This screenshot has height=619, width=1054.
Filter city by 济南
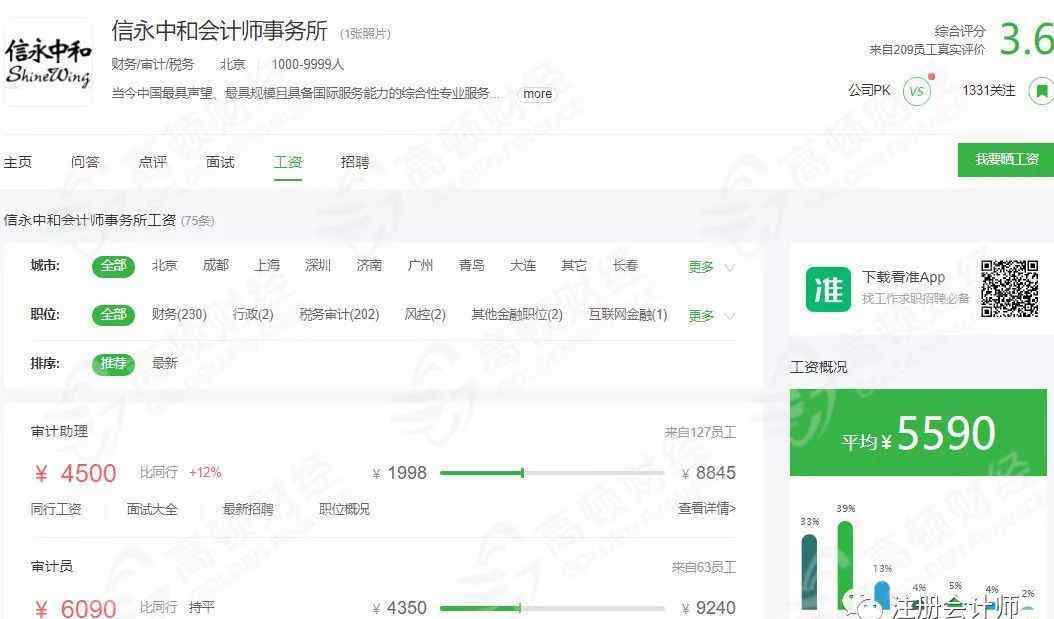tap(369, 265)
